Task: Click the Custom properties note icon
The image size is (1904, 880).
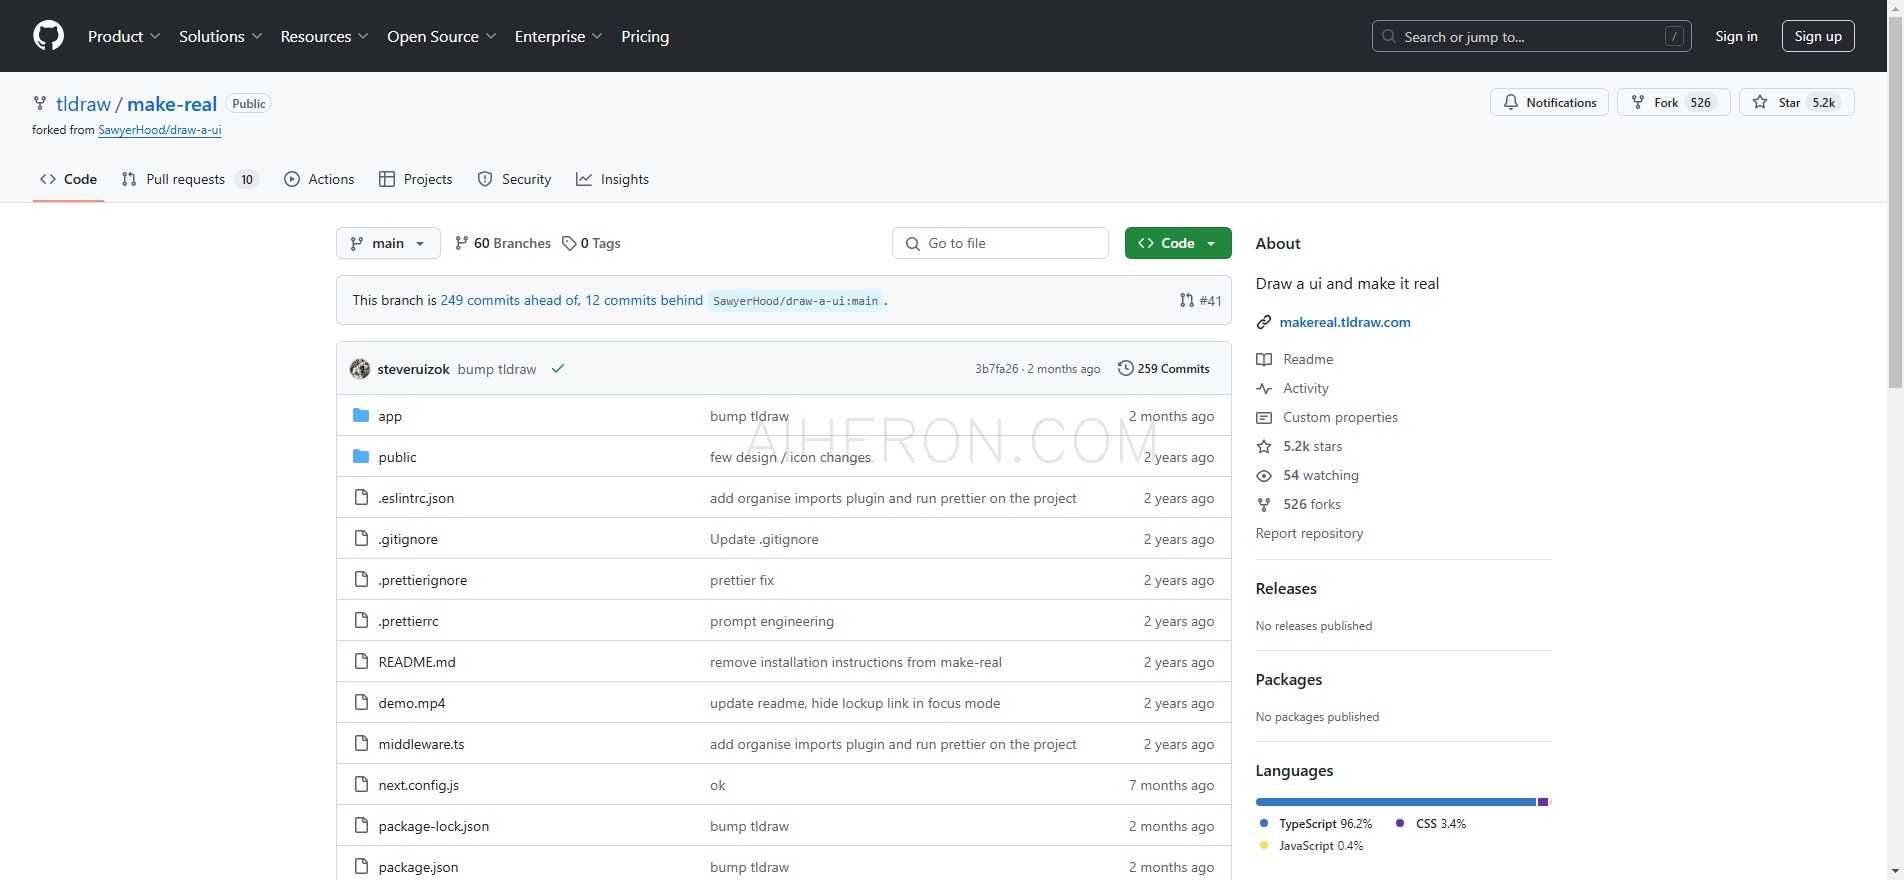Action: (1264, 418)
